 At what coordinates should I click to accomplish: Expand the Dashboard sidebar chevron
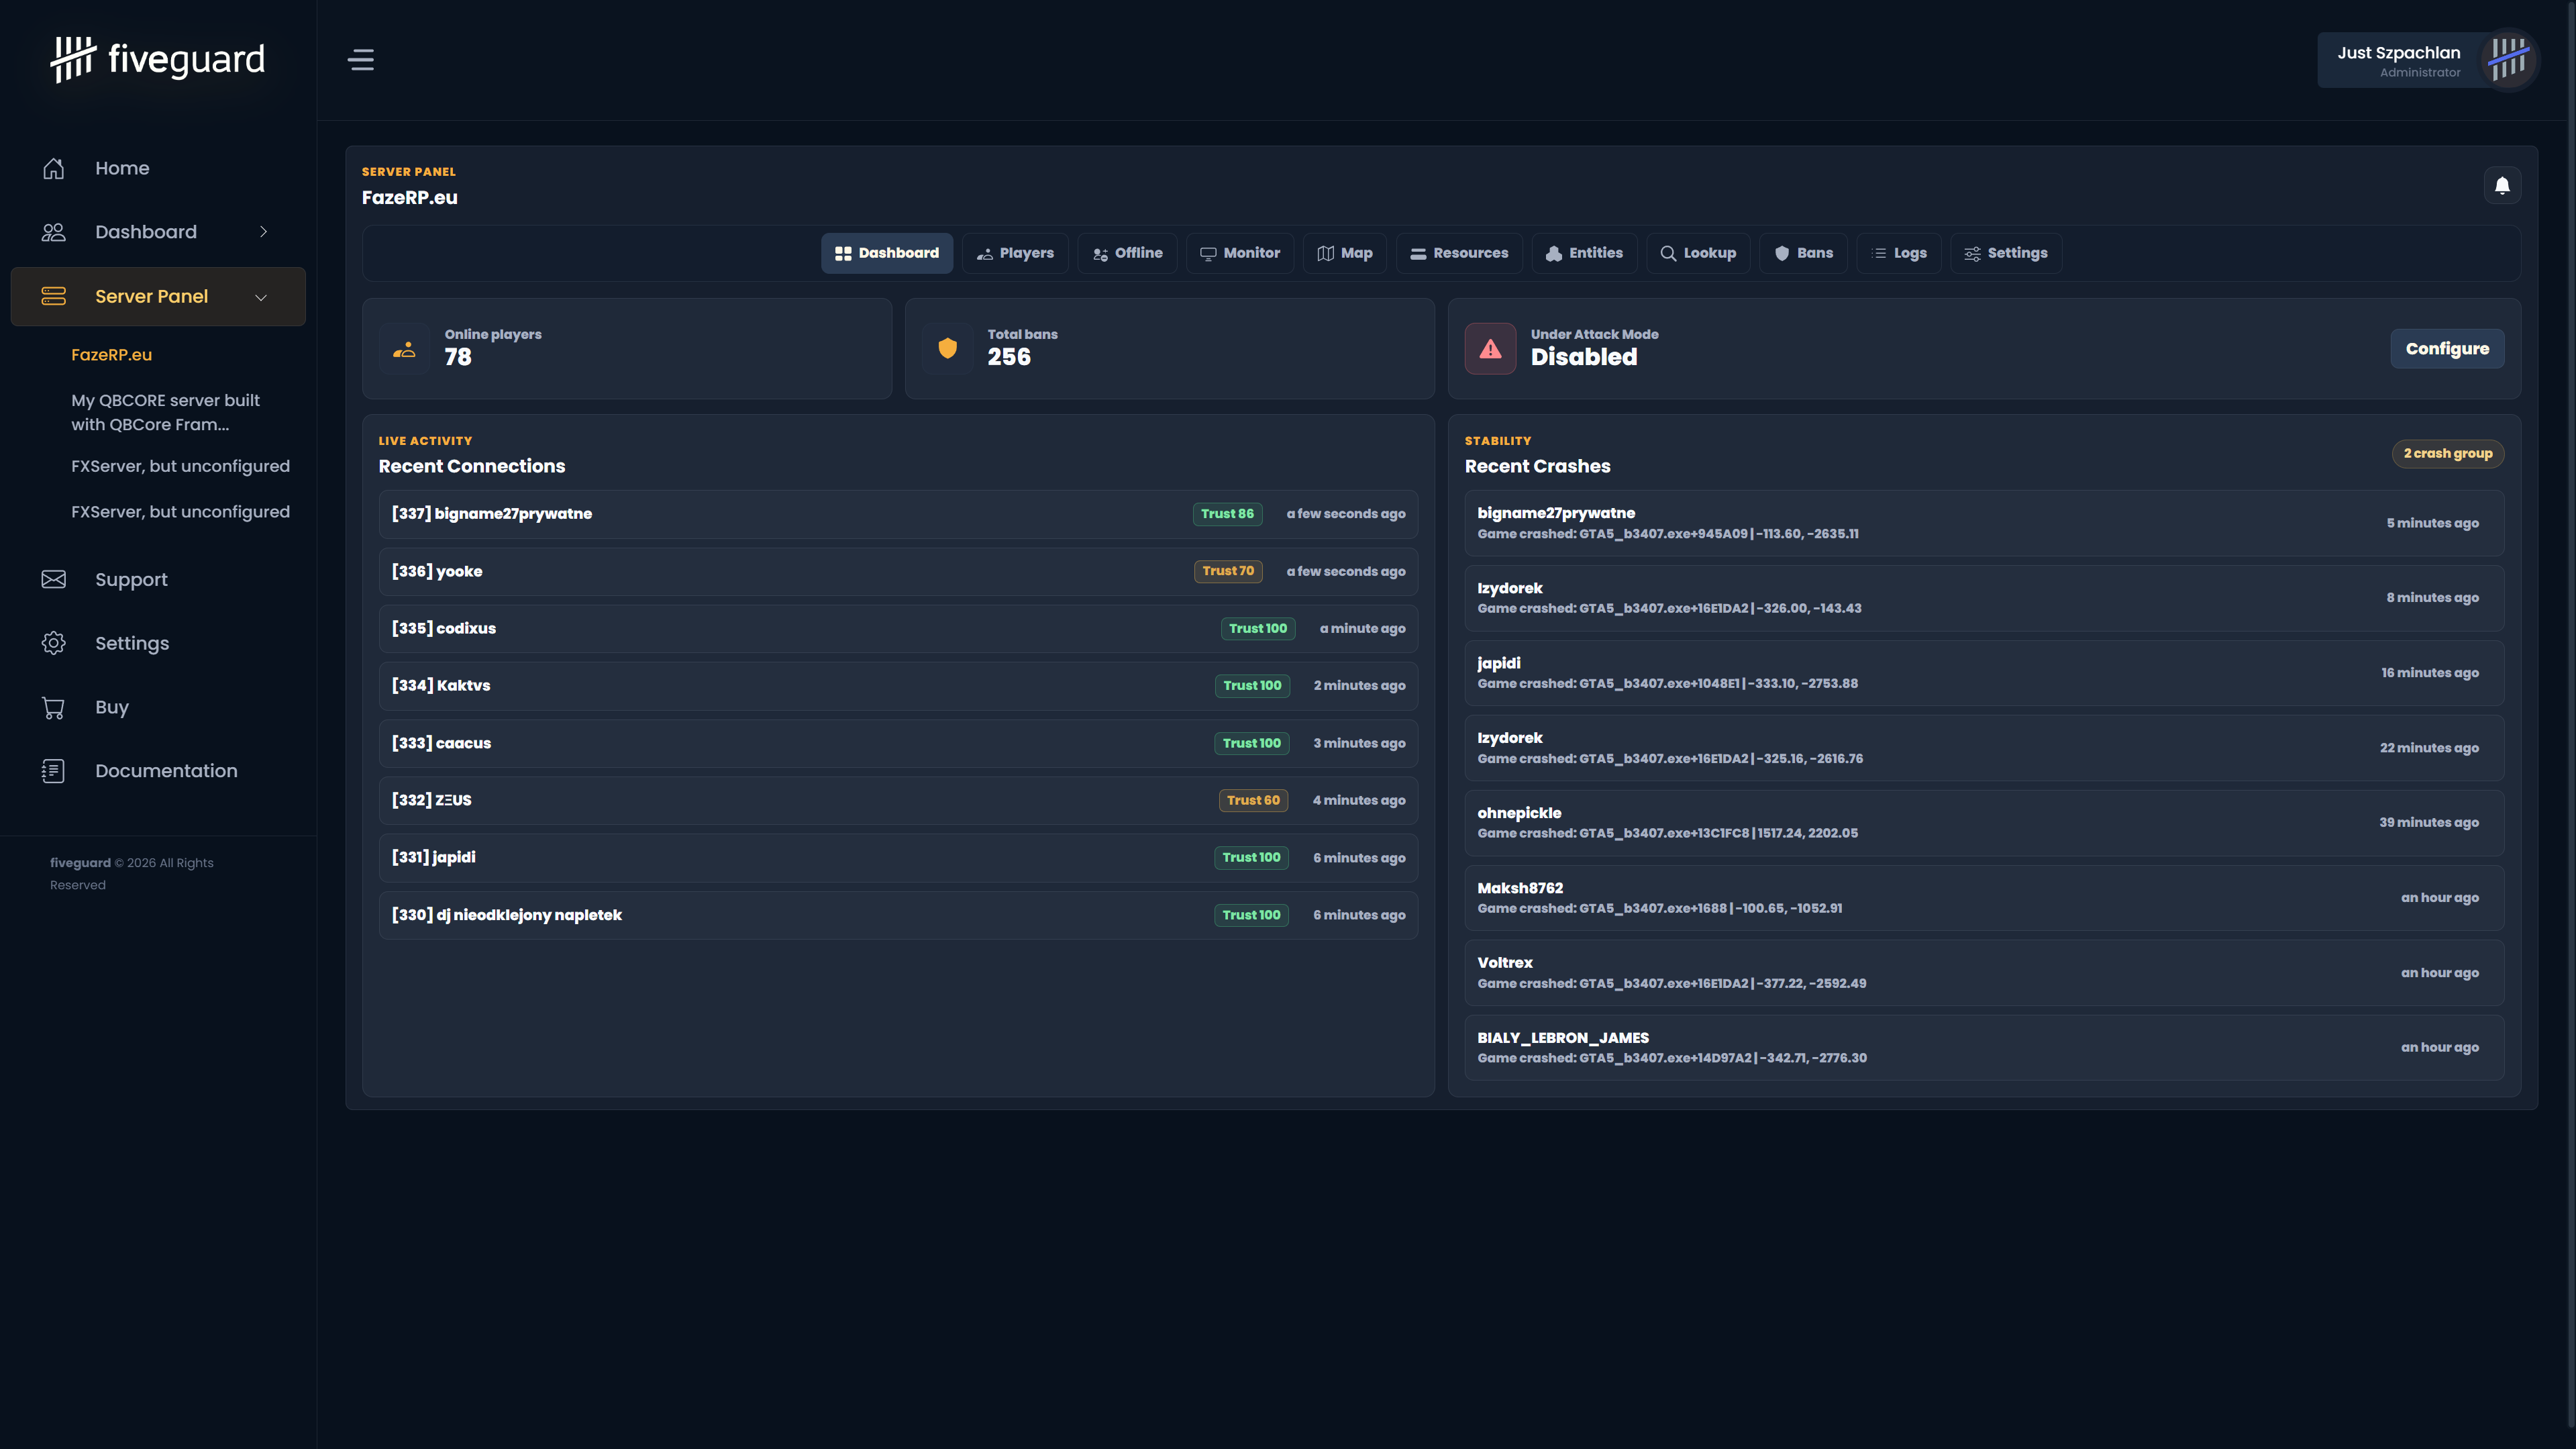pos(264,232)
